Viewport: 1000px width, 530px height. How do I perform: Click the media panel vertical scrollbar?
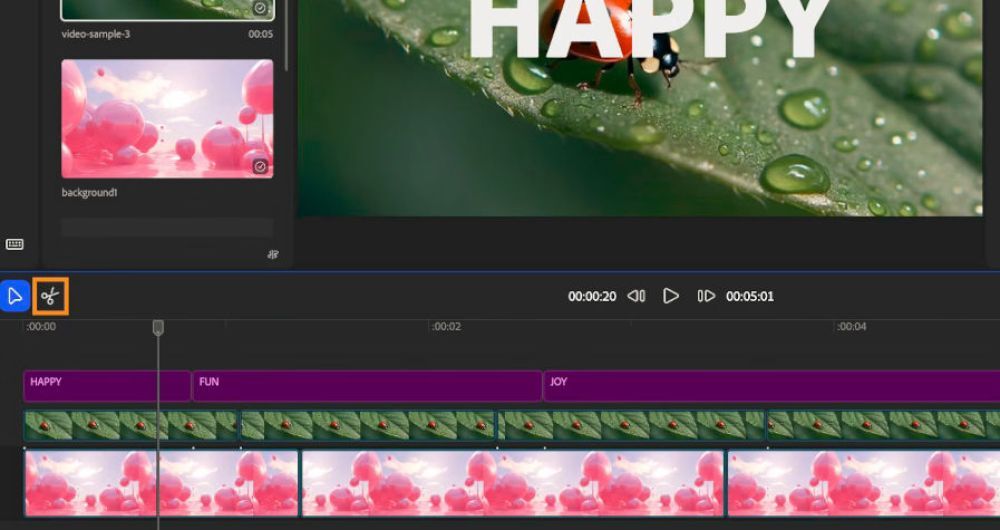pos(288,35)
